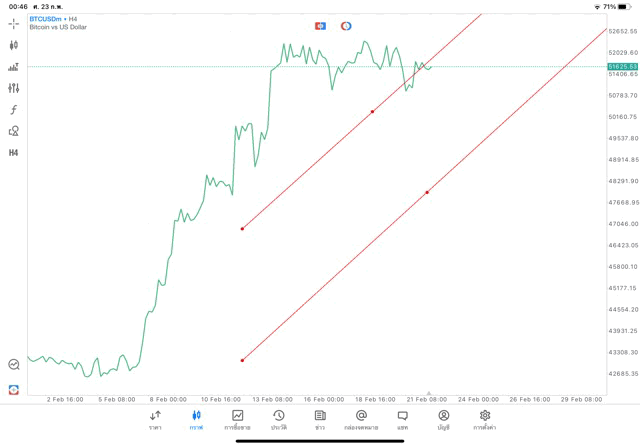This screenshot has height=447, width=640.
Task: Open the indicators list icon
Action: click(x=14, y=67)
